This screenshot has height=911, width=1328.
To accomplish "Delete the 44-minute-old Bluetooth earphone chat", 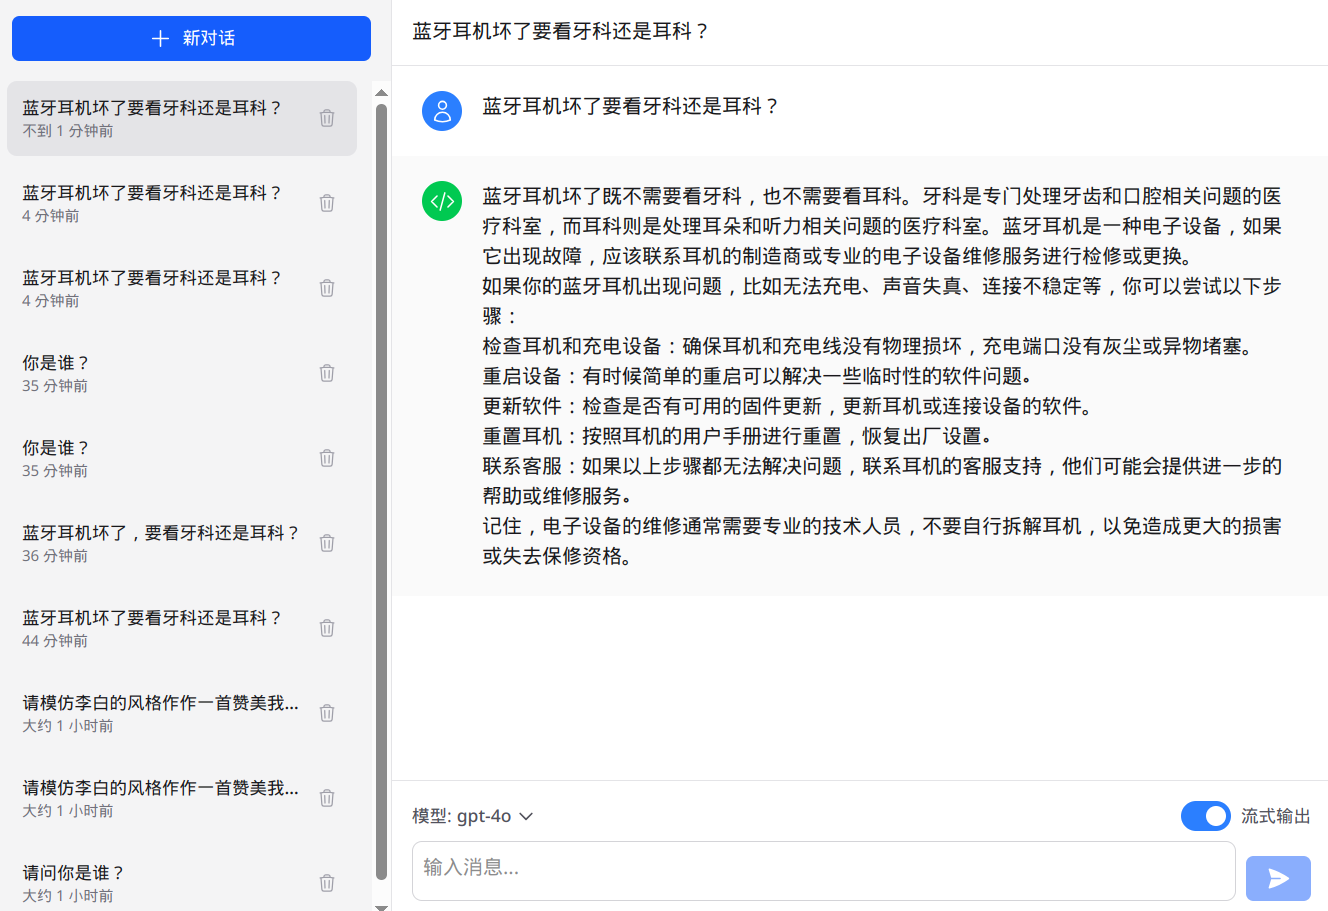I will point(327,628).
